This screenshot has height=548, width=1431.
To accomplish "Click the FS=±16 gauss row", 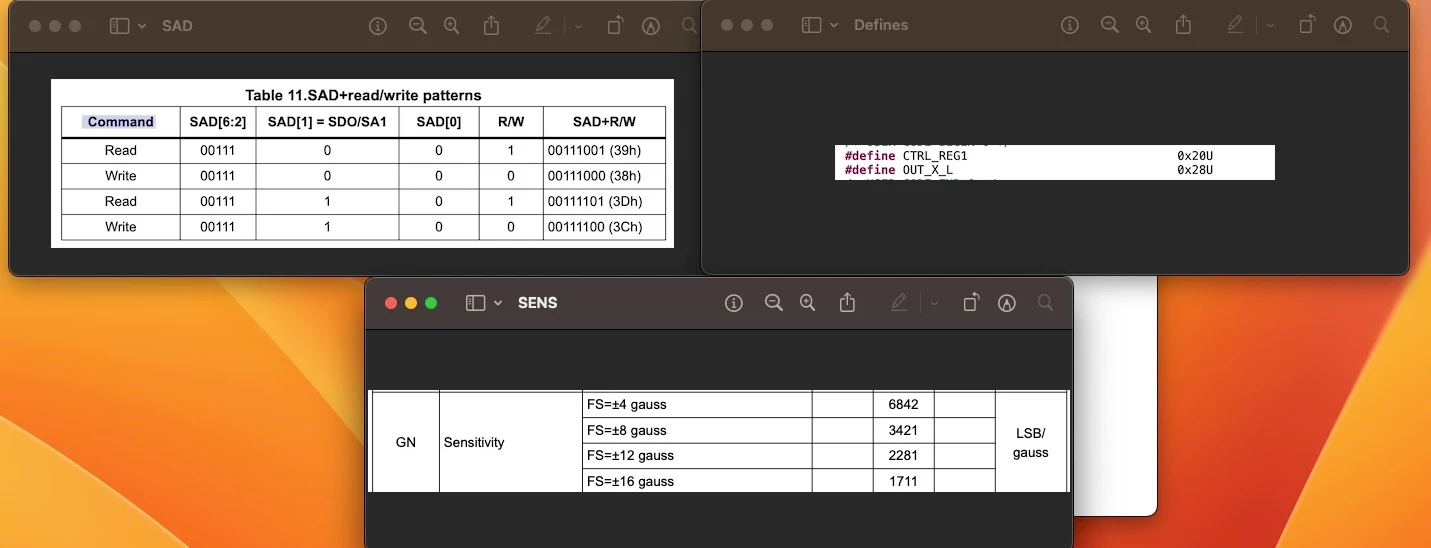I will tap(697, 481).
